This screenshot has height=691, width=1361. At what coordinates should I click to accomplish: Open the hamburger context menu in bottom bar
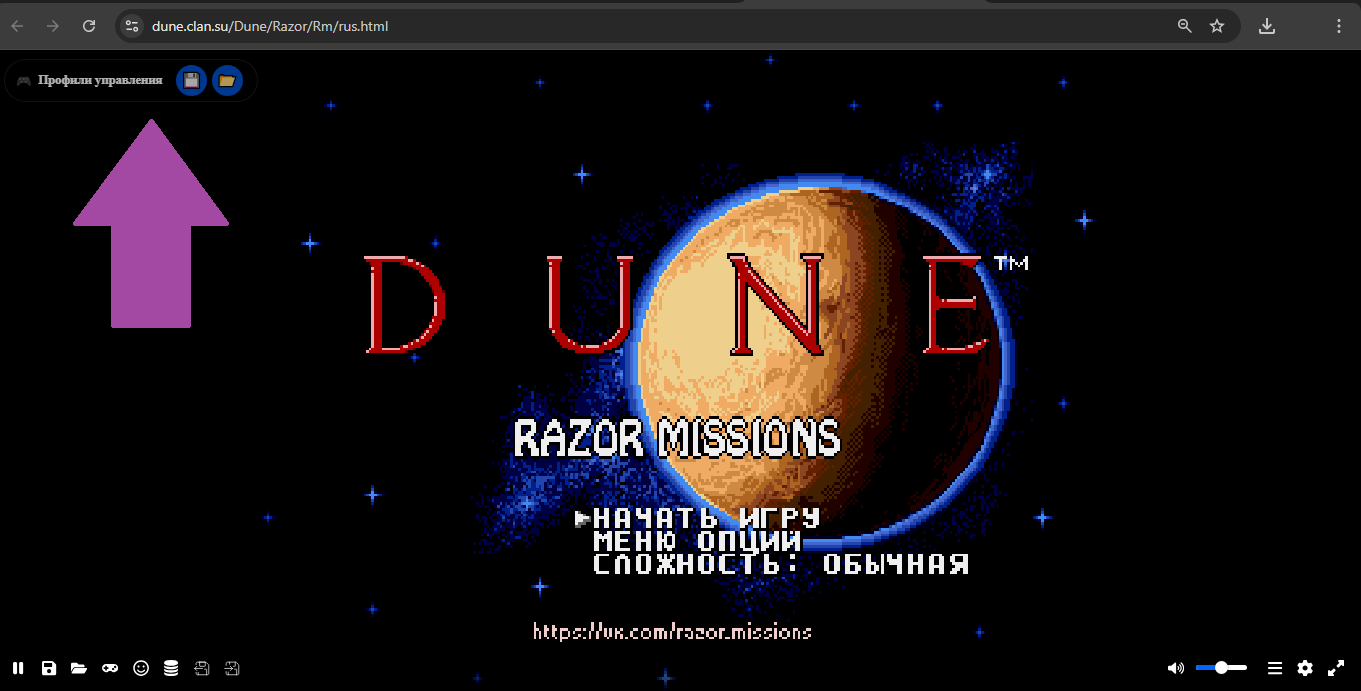click(x=1275, y=668)
